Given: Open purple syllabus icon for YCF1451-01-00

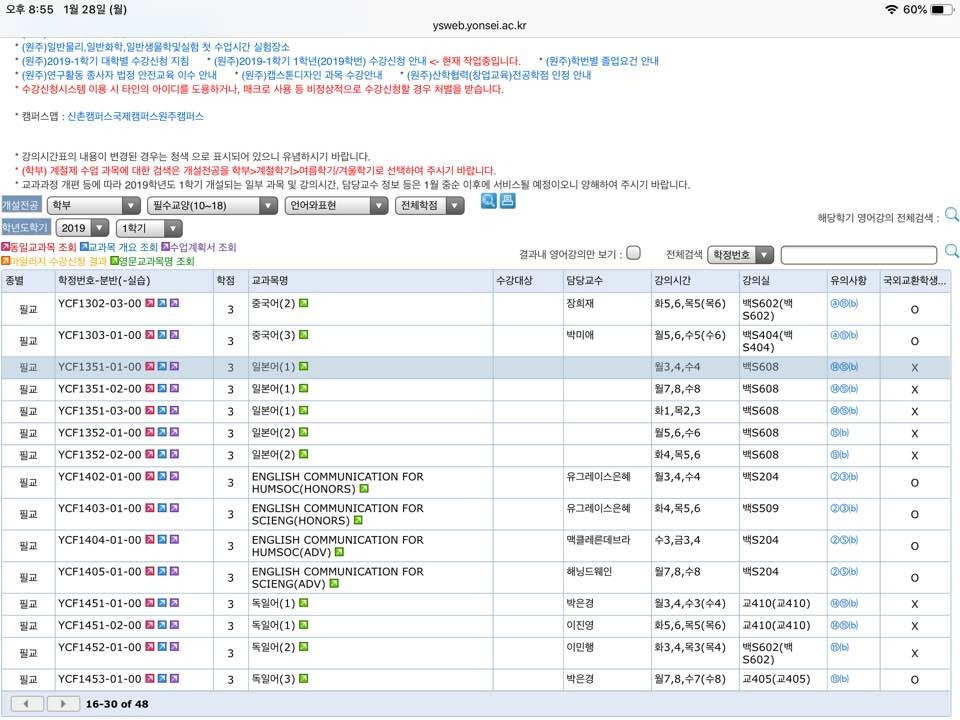Looking at the screenshot, I should click(x=174, y=604).
